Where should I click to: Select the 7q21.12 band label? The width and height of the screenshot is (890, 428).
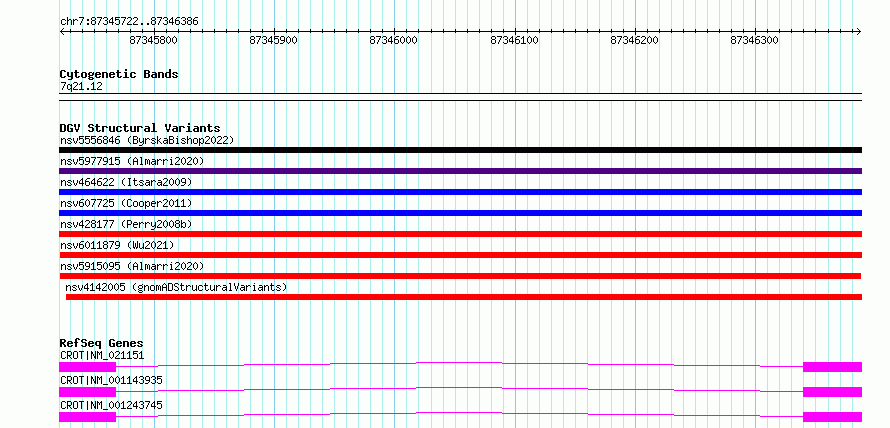click(x=81, y=87)
